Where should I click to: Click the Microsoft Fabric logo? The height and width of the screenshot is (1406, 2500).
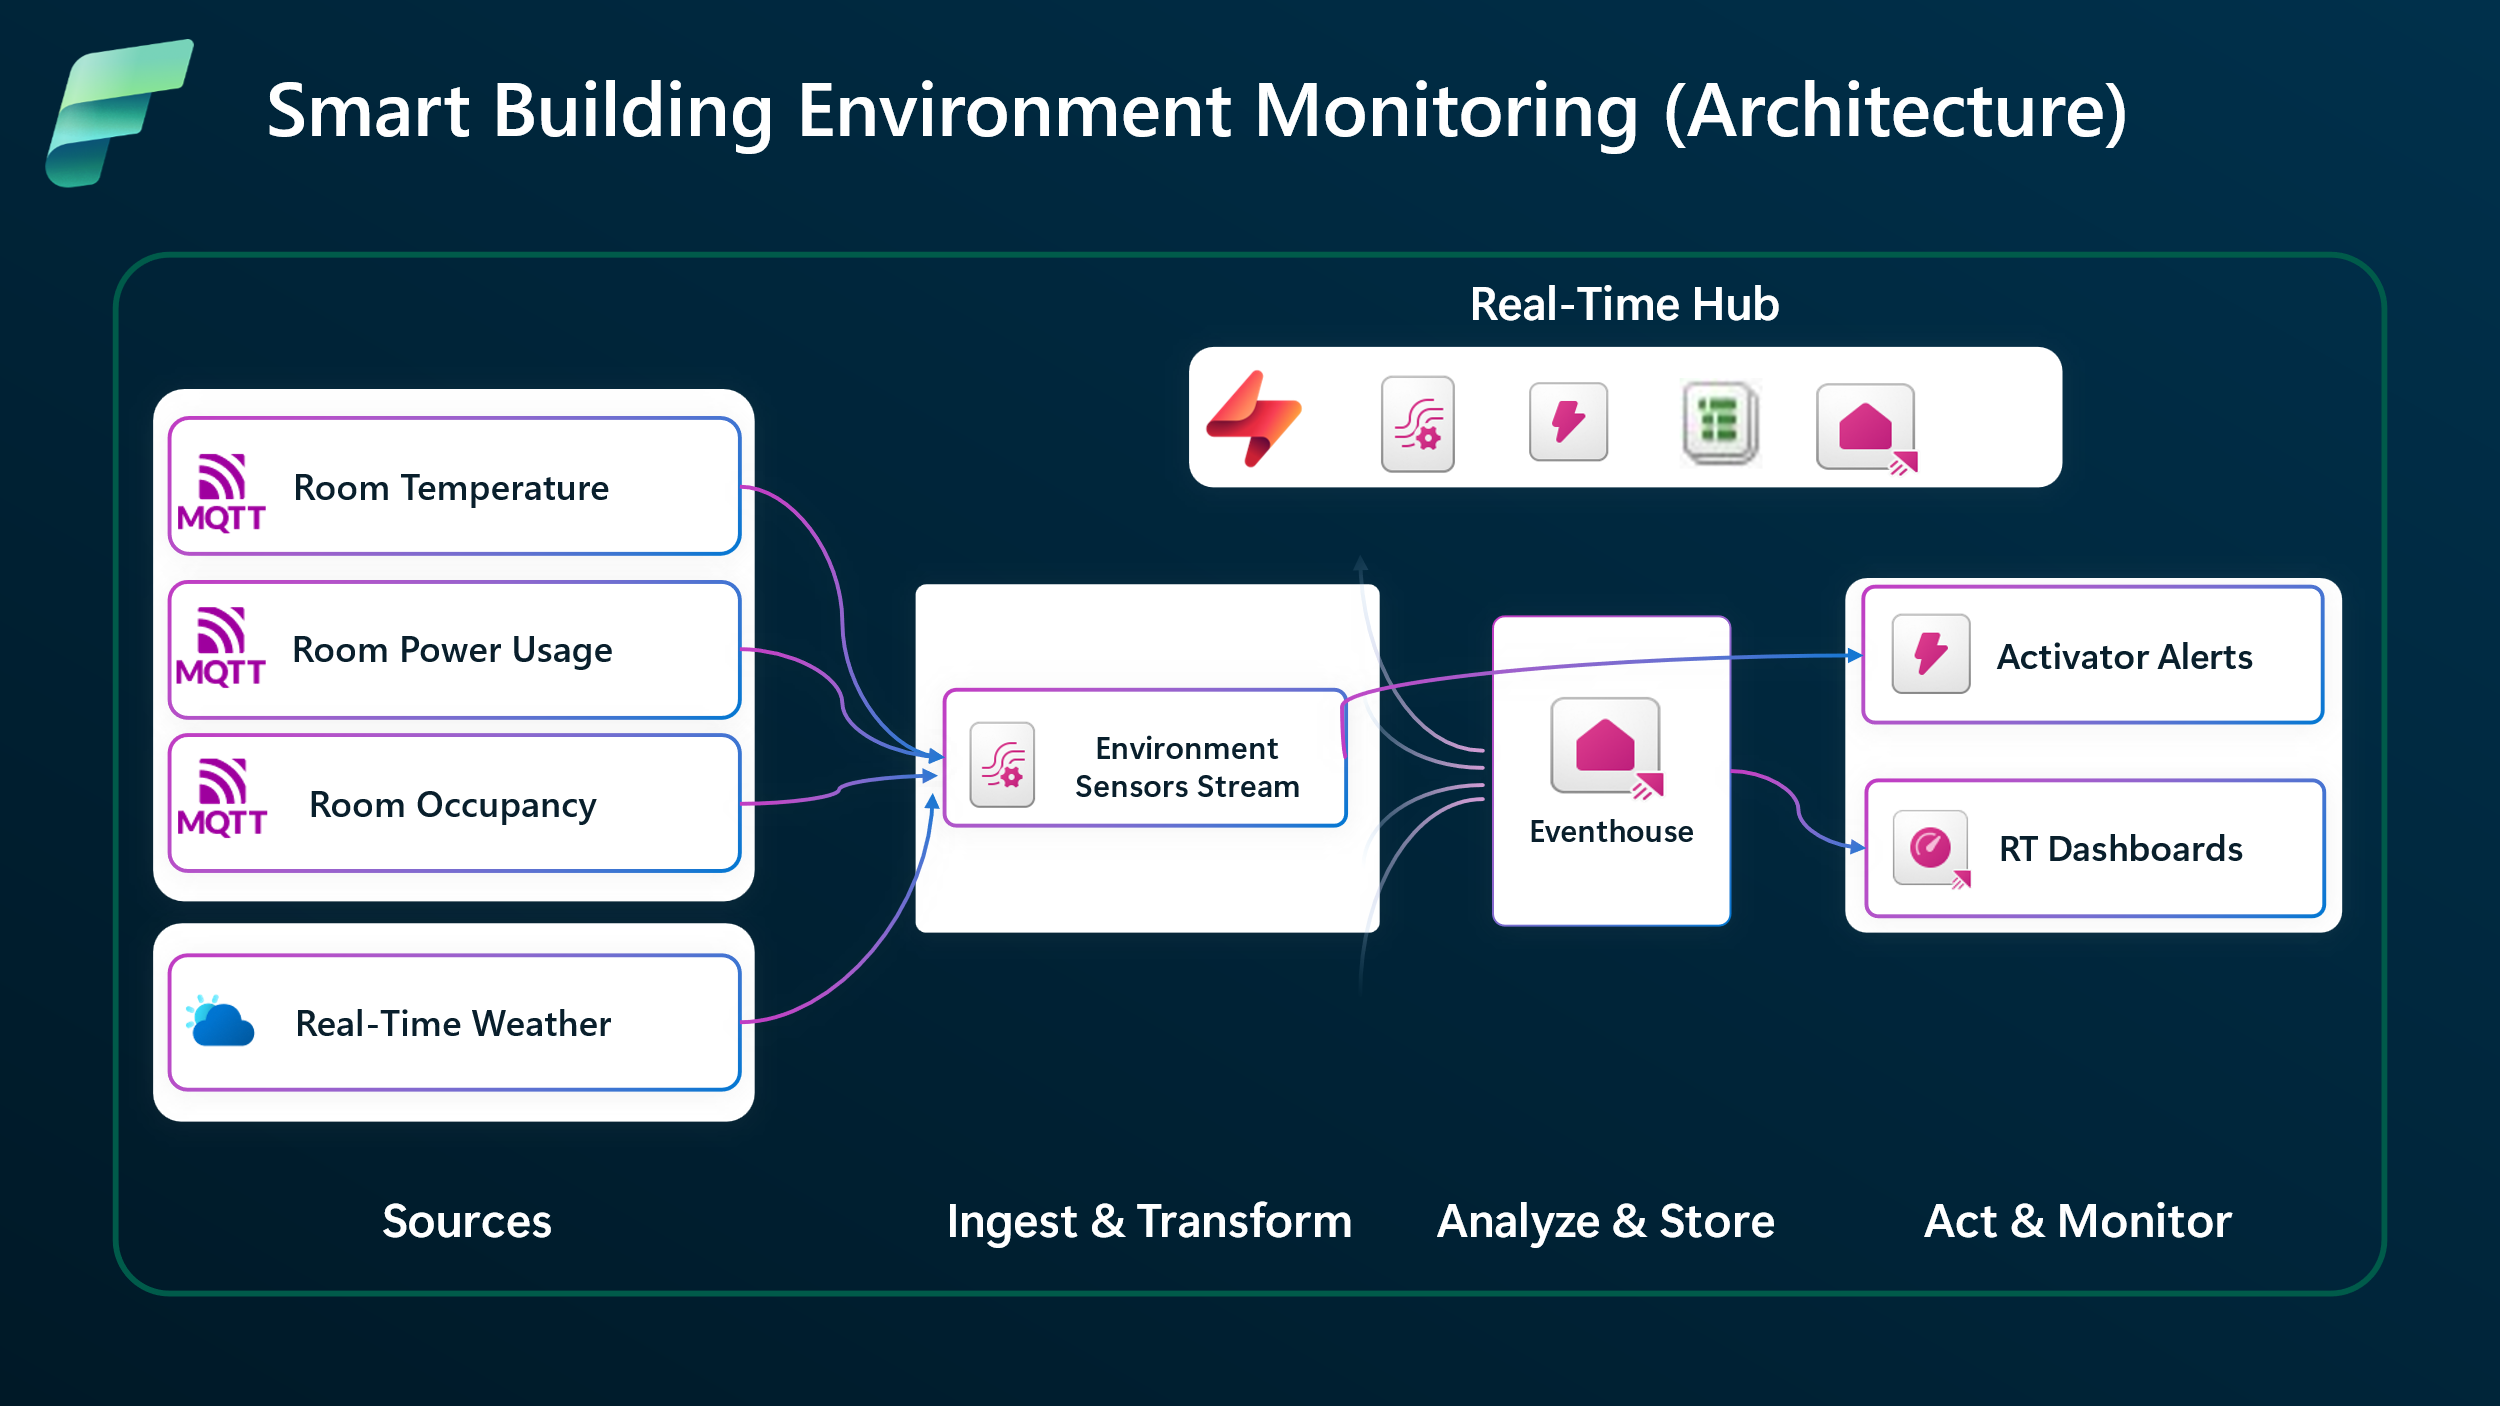119,113
